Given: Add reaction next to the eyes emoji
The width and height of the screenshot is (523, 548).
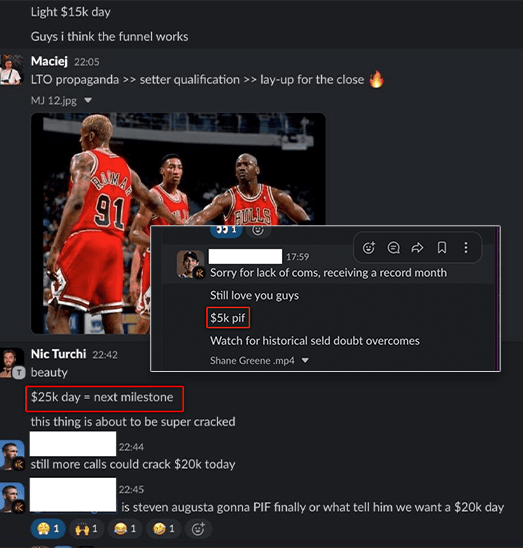Looking at the screenshot, I should coord(258,230).
